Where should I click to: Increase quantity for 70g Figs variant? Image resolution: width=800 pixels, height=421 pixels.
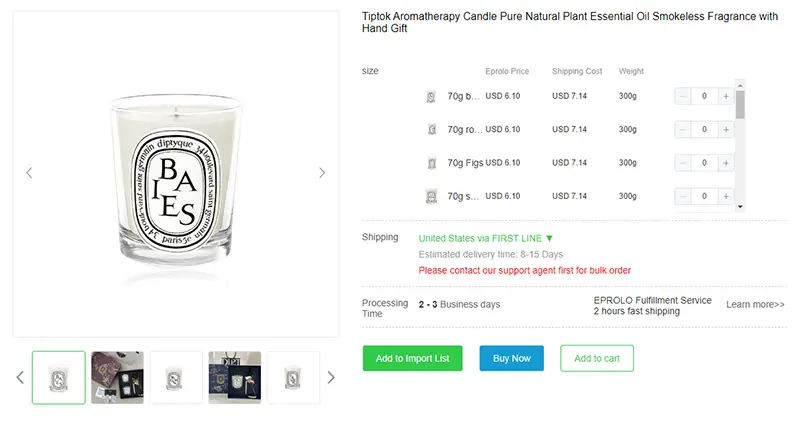[x=726, y=163]
